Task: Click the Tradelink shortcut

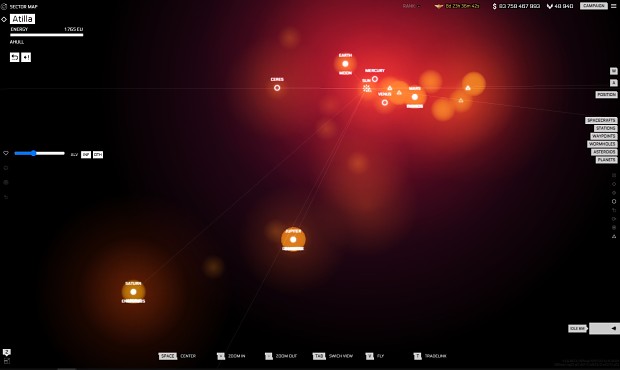Action: 430,356
